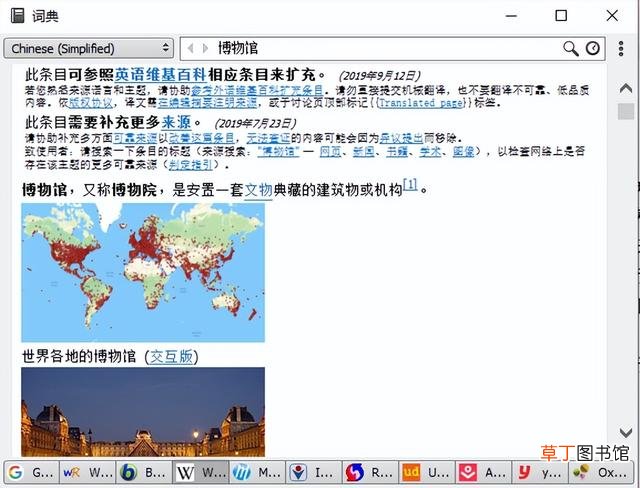Screen dimensions: 640x488
Task: Open the world museums map image
Action: pyautogui.click(x=143, y=273)
